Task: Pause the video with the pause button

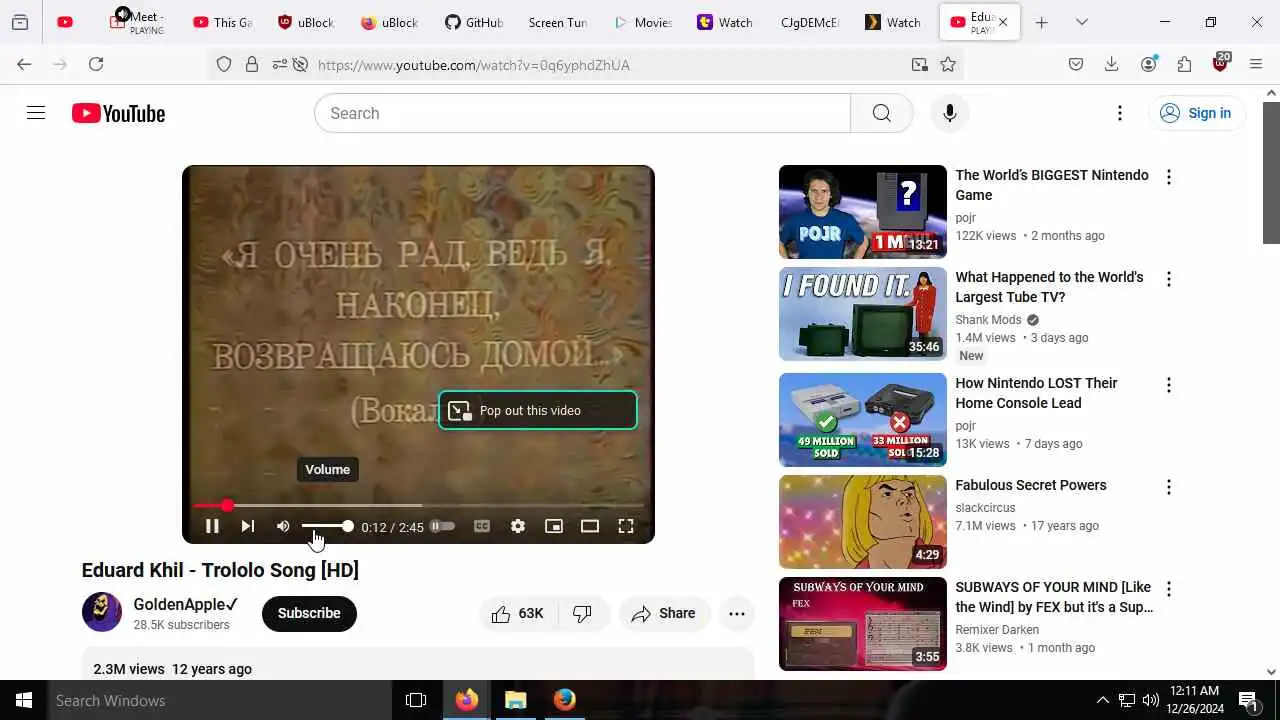Action: coord(212,526)
